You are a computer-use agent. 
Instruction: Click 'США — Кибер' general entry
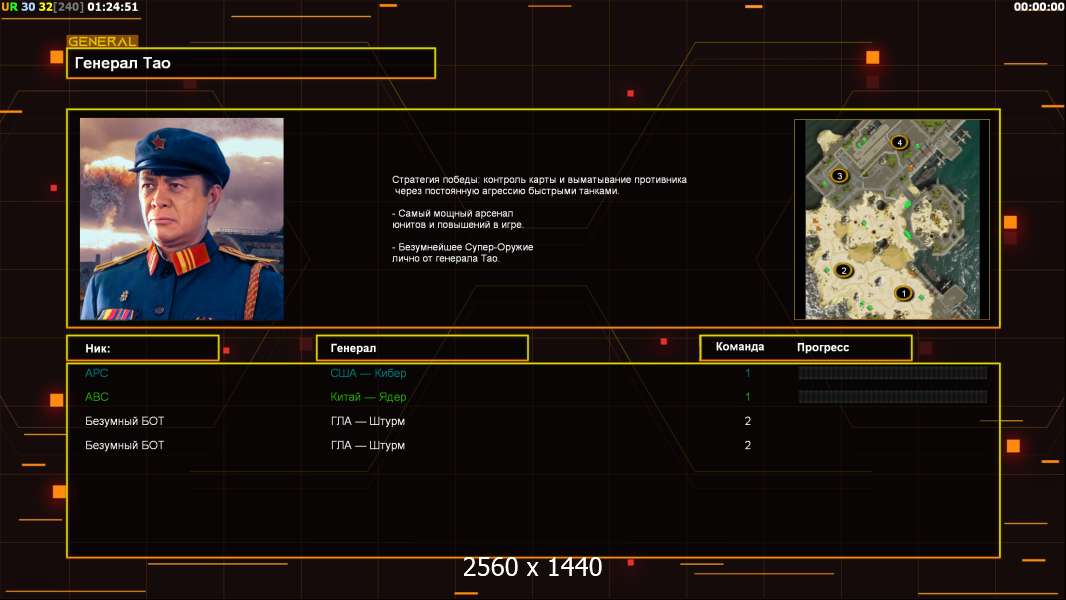(368, 373)
